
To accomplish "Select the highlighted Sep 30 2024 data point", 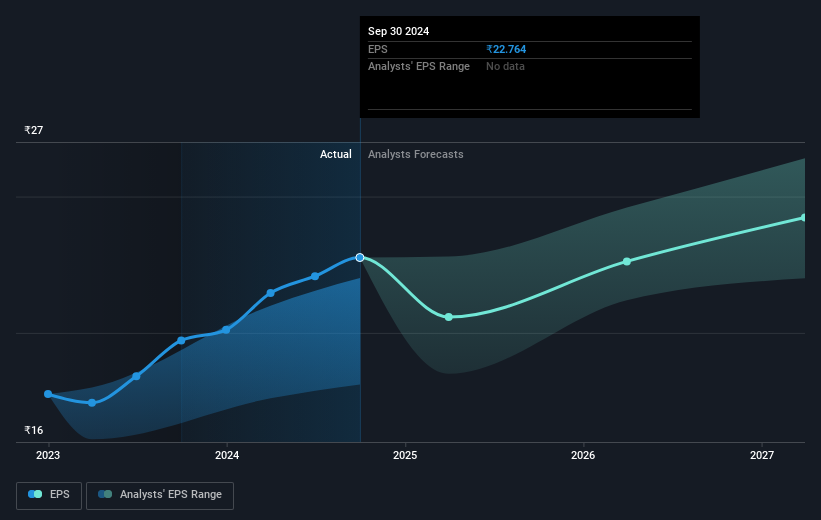I will pos(360,257).
